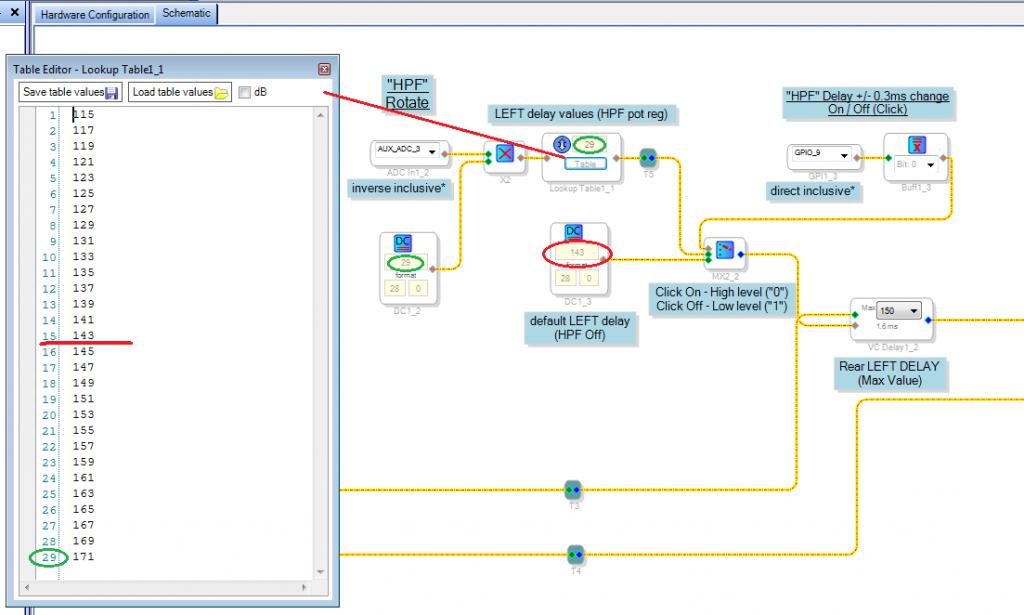Viewport: 1024px width, 615px height.
Task: Click the Buff1_3 buffer block icon
Action: [x=915, y=145]
